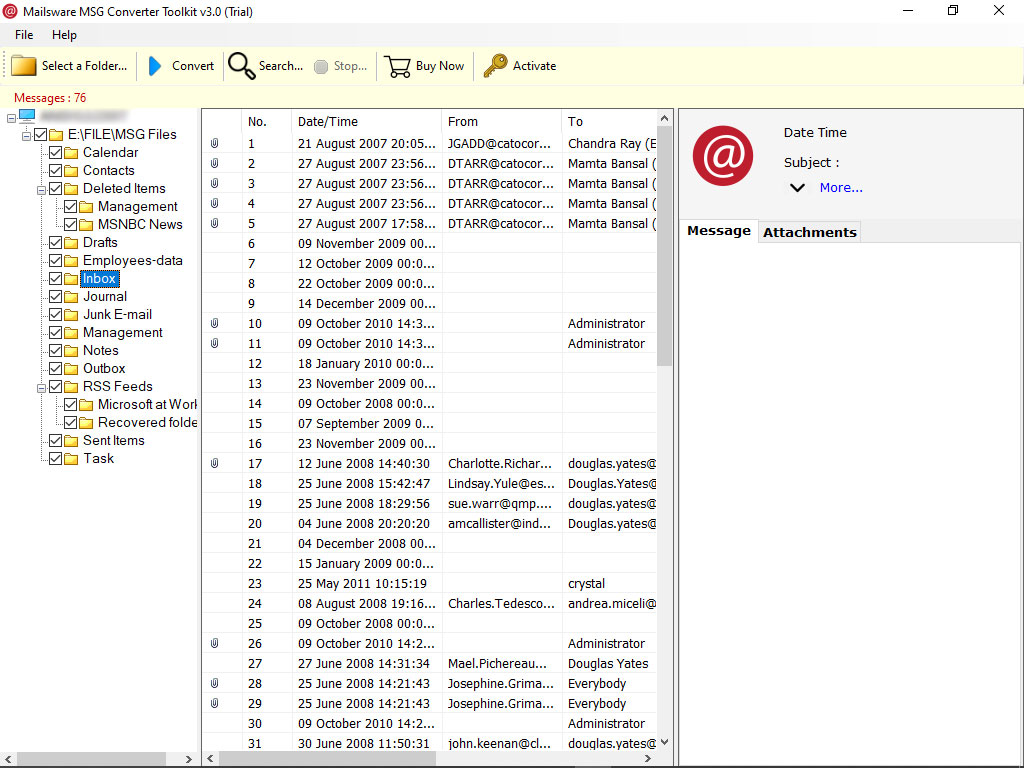Click the Convert button label
The height and width of the screenshot is (768, 1024).
tap(193, 66)
